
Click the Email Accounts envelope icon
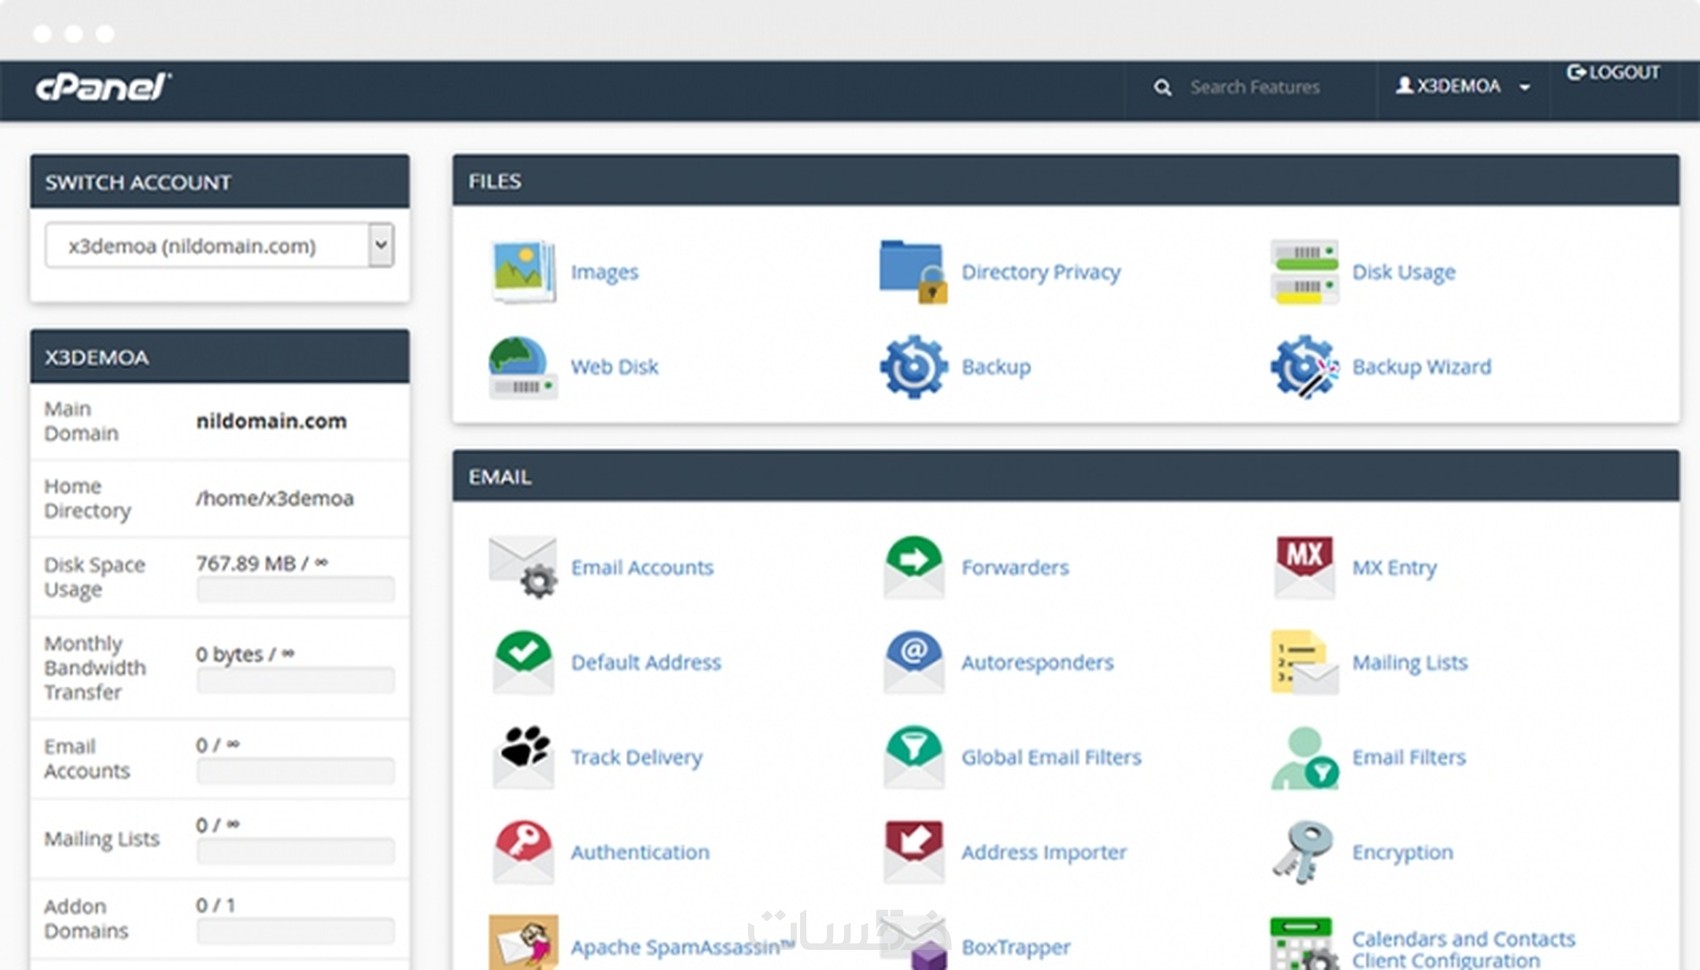click(x=523, y=567)
